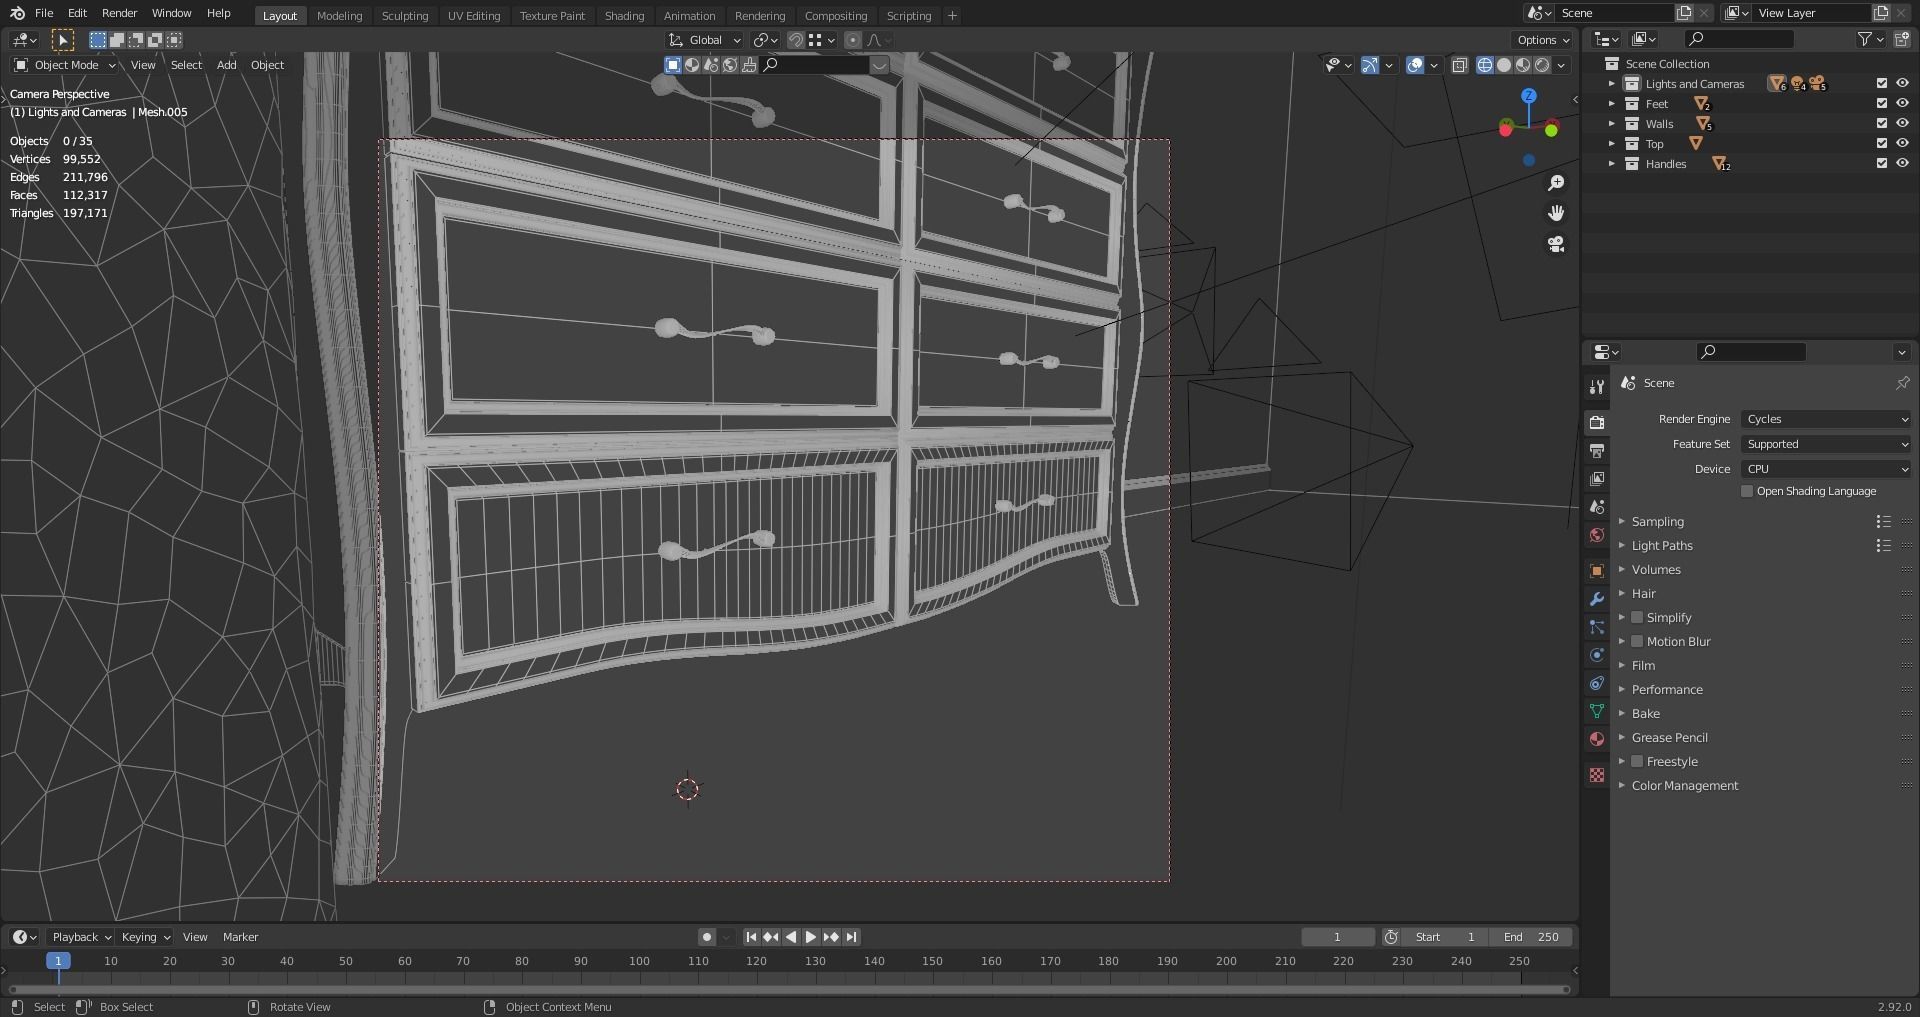Expand the Lights and Cameras collection
Image resolution: width=1920 pixels, height=1017 pixels.
coord(1612,84)
